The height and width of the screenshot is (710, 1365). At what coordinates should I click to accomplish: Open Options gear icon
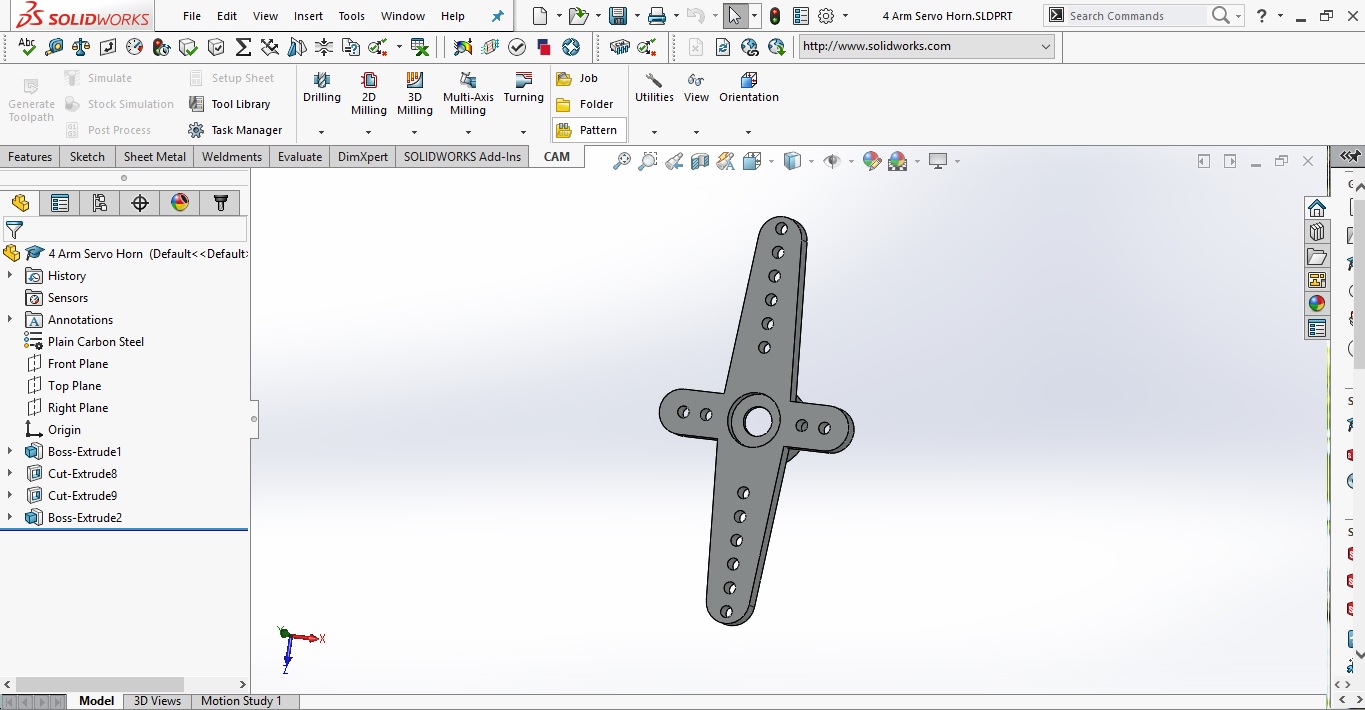click(826, 16)
